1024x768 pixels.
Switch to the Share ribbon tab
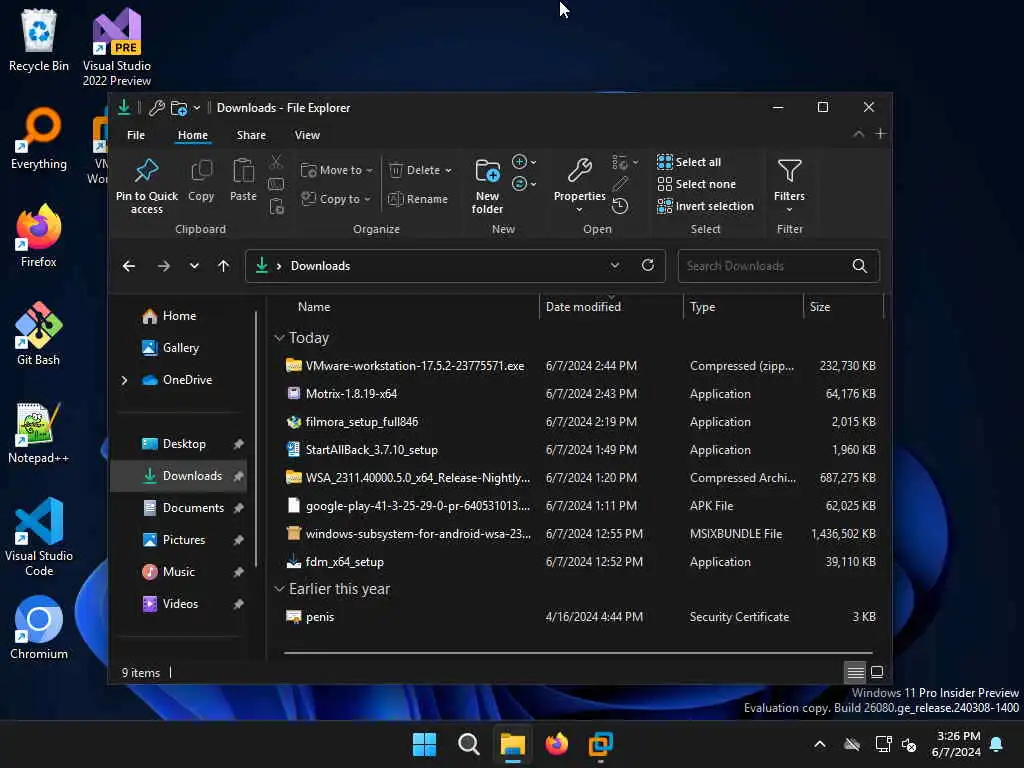click(251, 135)
